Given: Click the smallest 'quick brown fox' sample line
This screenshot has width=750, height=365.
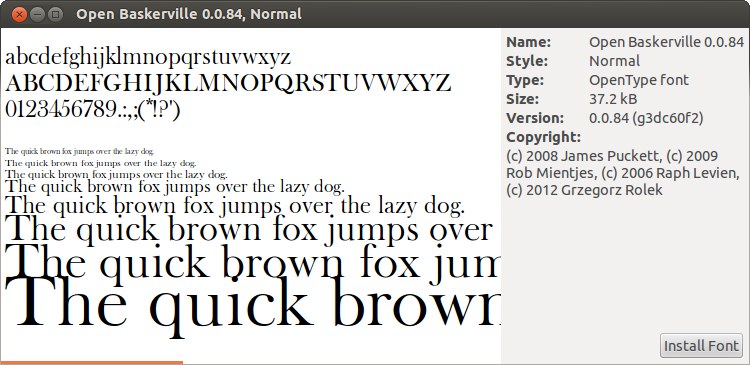Looking at the screenshot, I should tap(79, 152).
